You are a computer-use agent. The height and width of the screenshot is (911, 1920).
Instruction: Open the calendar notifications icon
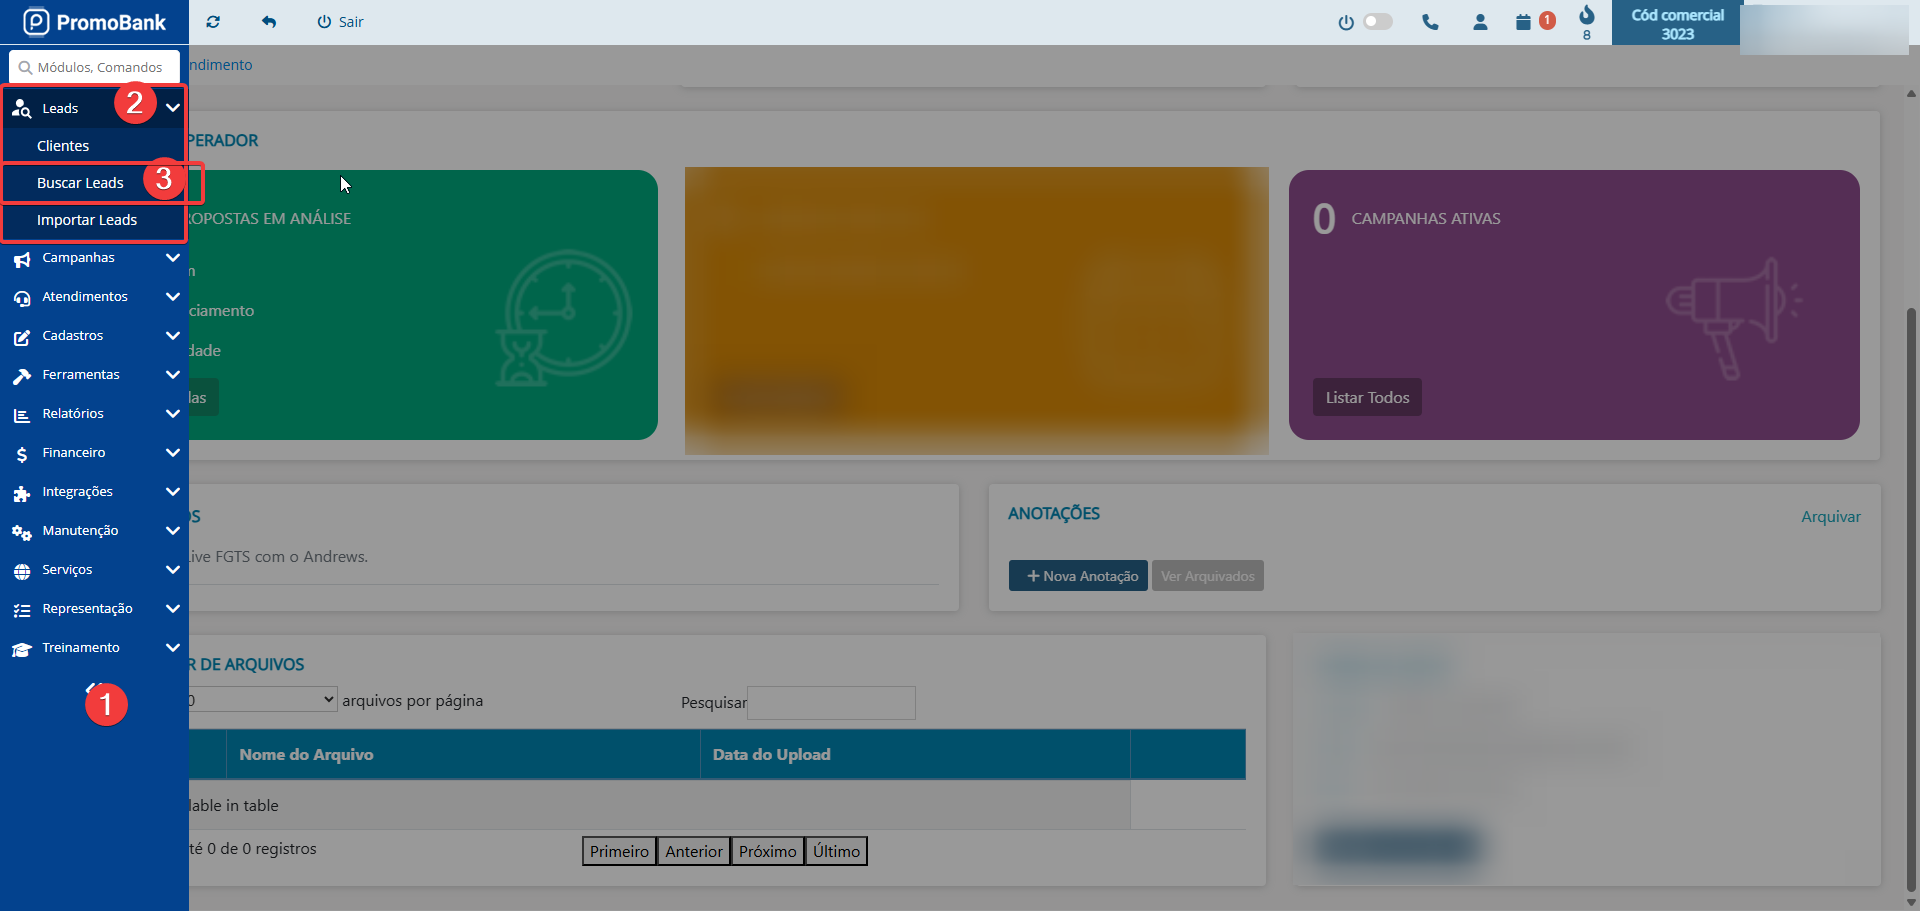[1523, 22]
